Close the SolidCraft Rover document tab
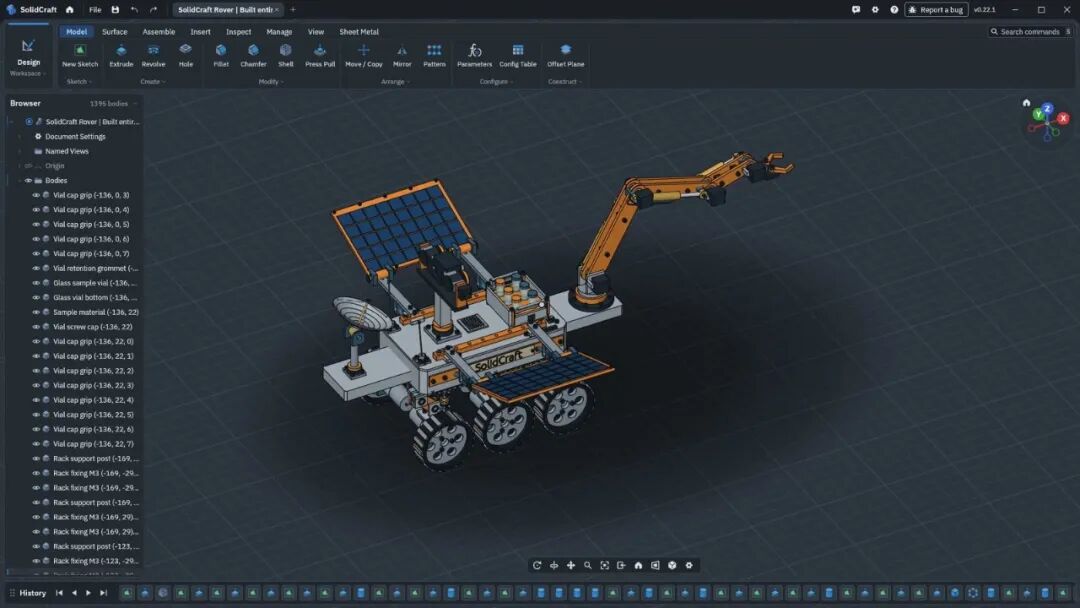This screenshot has height=608, width=1080. pos(277,10)
